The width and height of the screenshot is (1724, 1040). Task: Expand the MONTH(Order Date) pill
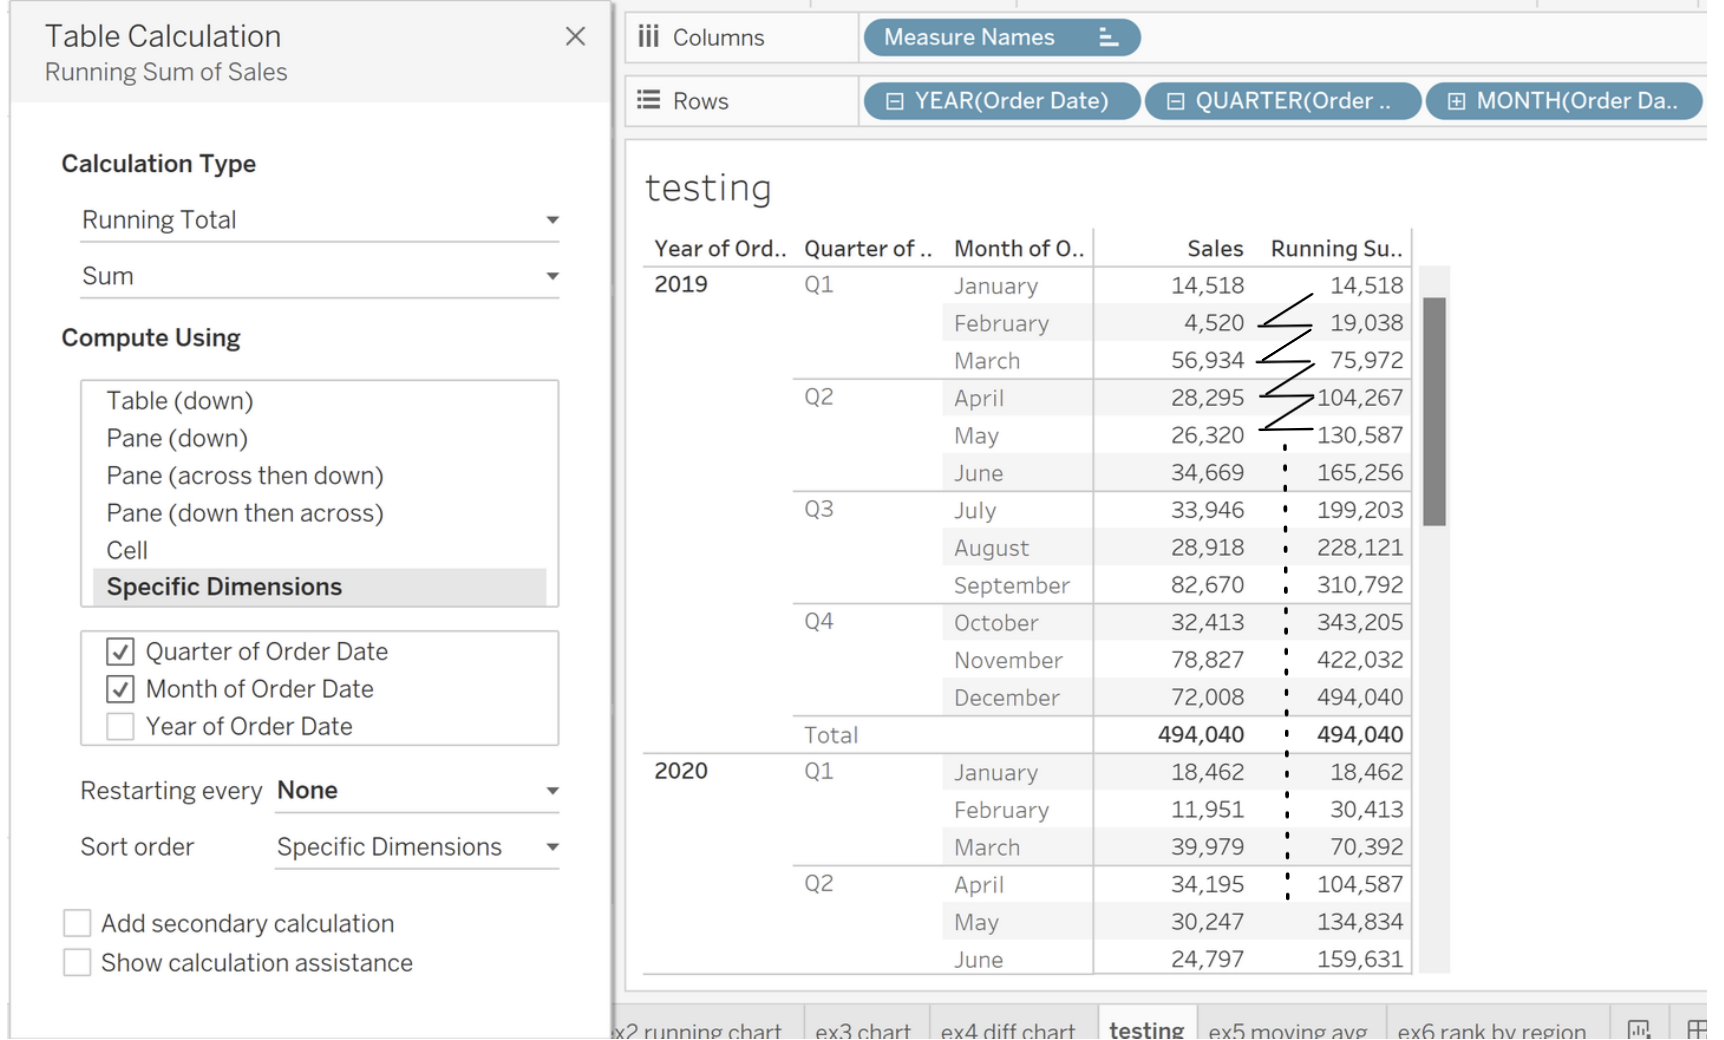click(x=1456, y=101)
